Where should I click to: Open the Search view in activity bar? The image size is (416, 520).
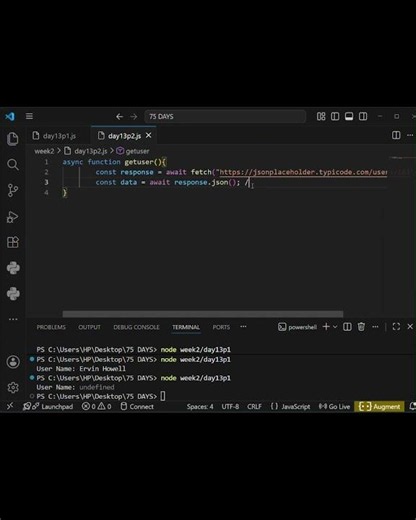(x=13, y=164)
